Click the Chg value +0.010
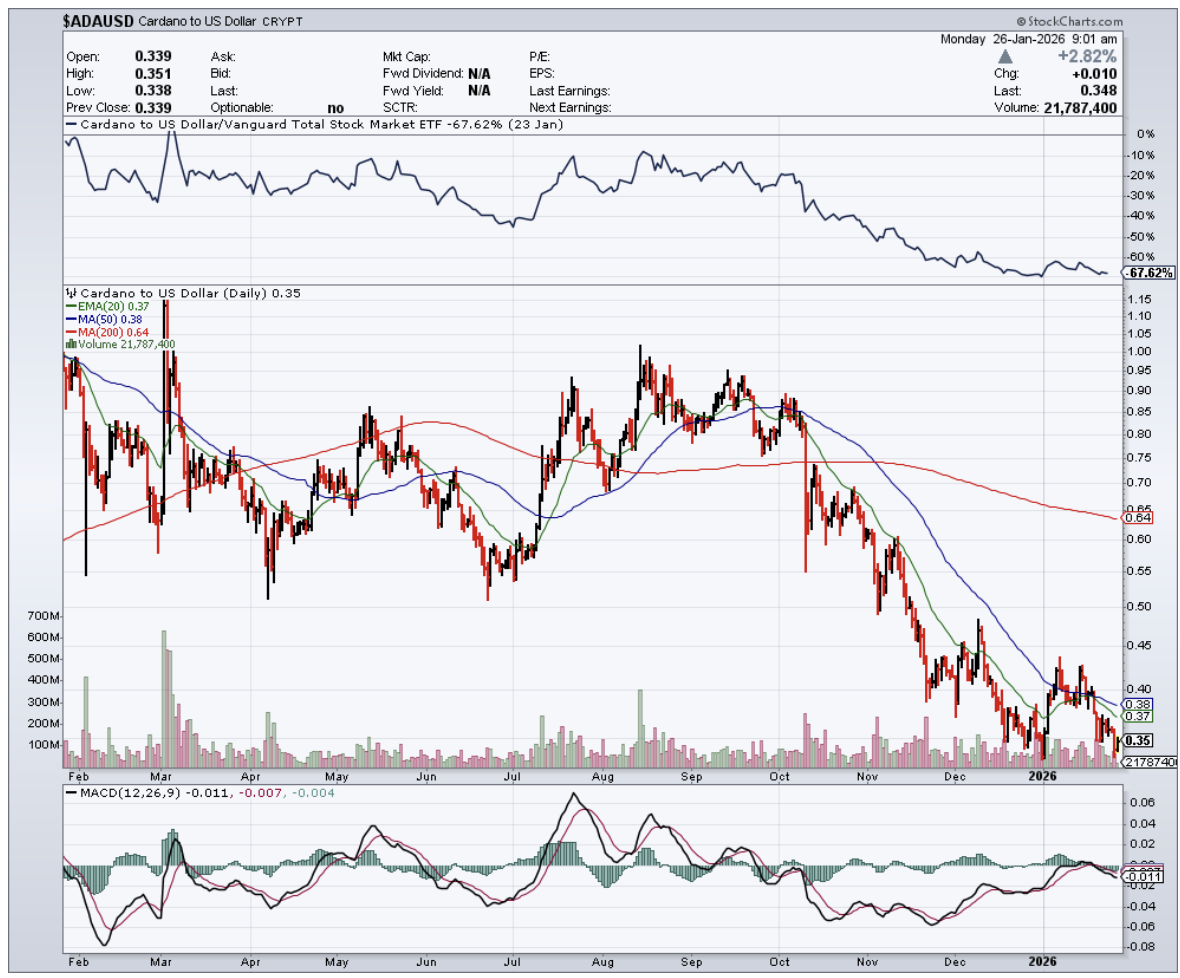This screenshot has width=1180, height=978. [x=1095, y=74]
